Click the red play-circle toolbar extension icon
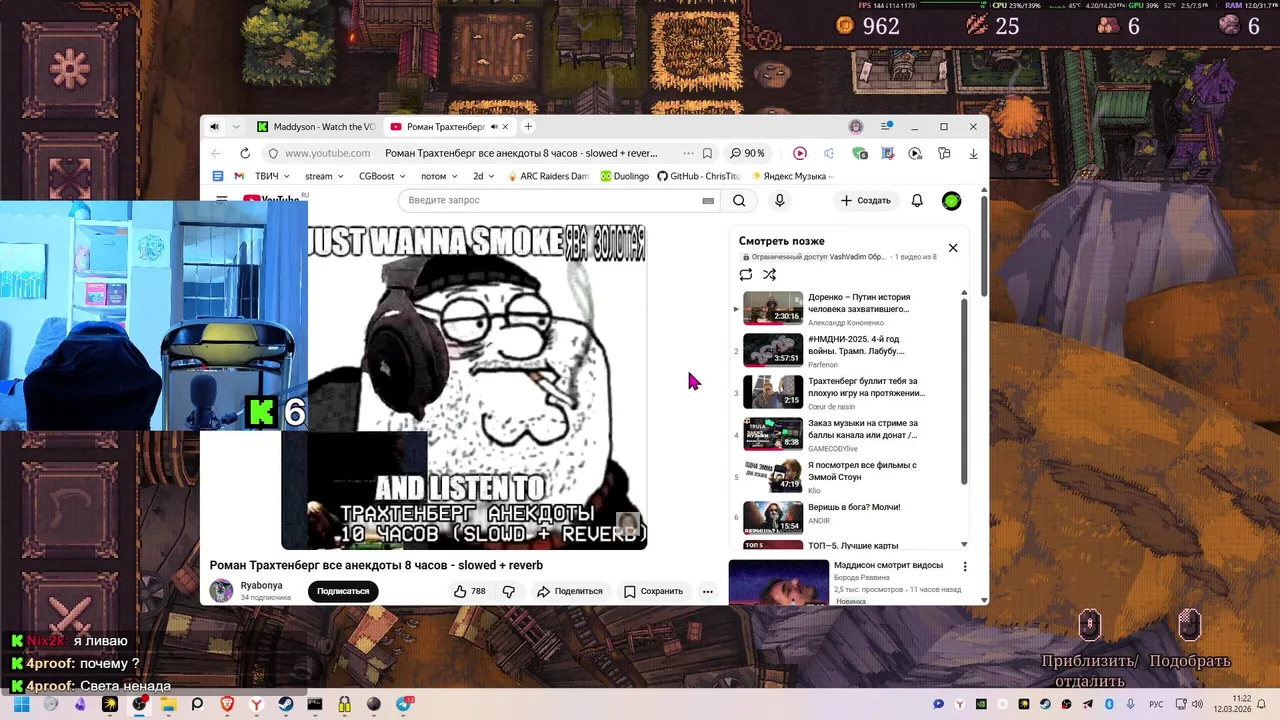1280x720 pixels. click(x=800, y=153)
